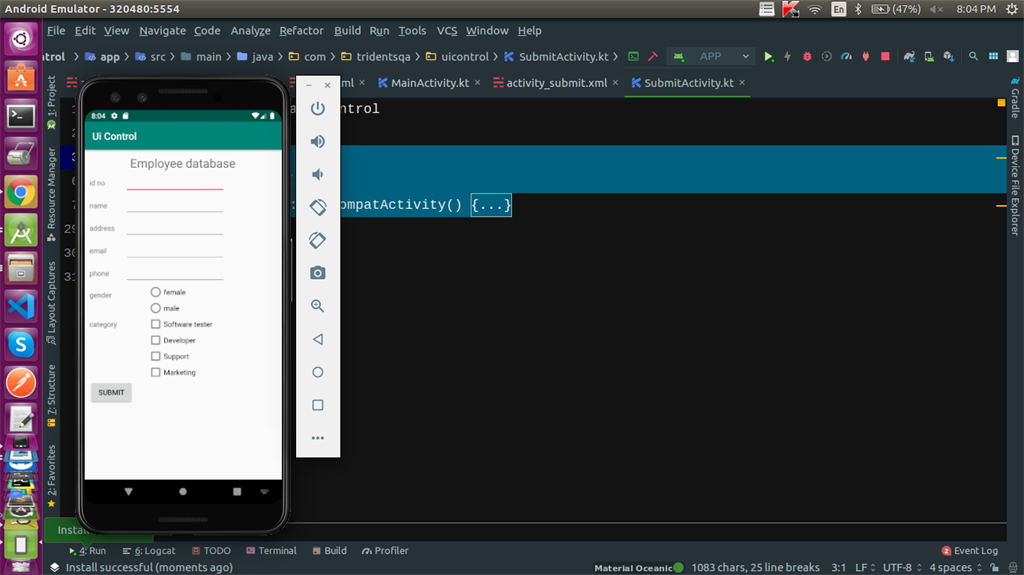Select the female radio button

(x=155, y=292)
